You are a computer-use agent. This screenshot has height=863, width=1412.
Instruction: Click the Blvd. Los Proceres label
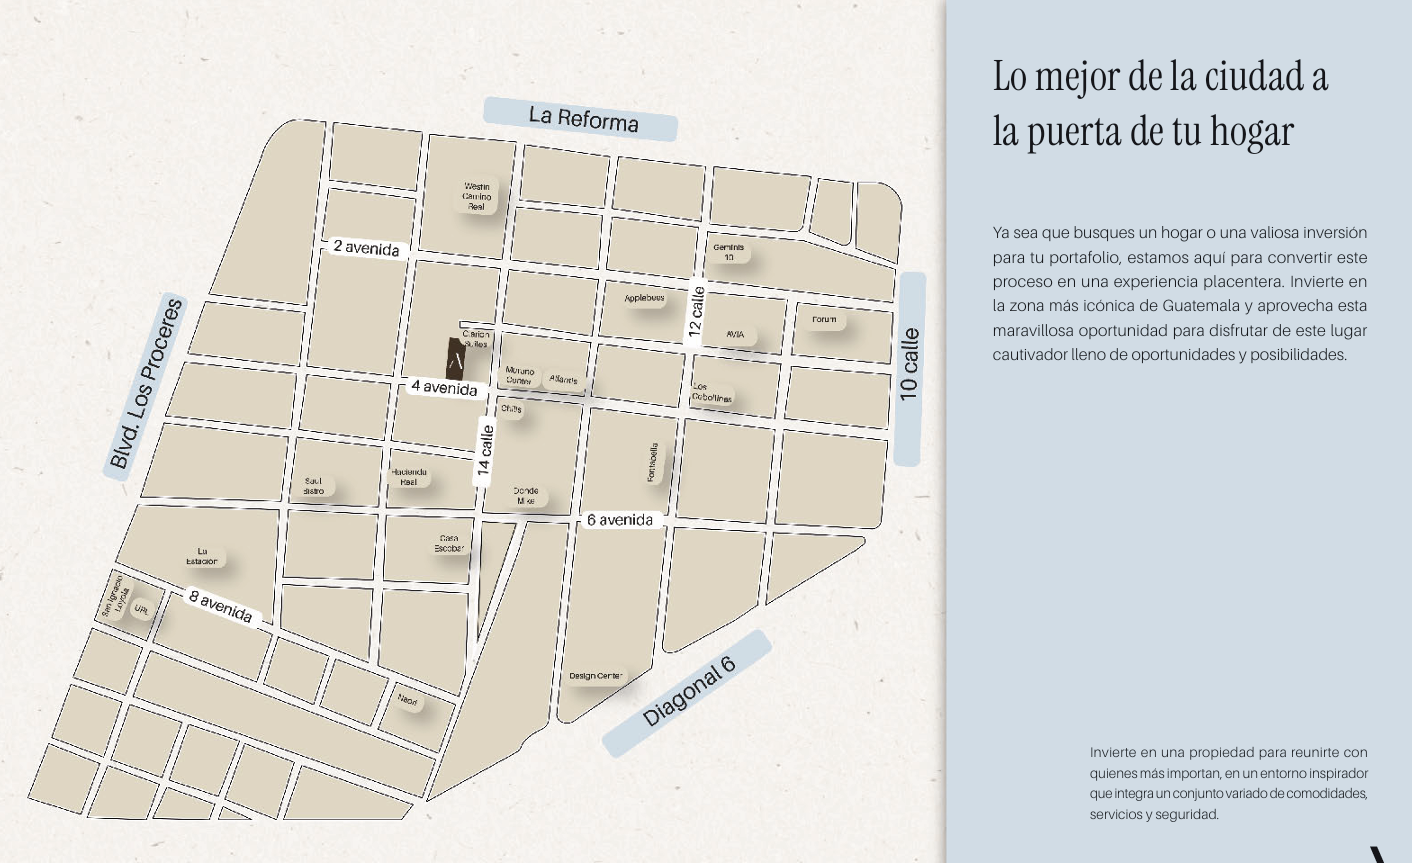(146, 384)
